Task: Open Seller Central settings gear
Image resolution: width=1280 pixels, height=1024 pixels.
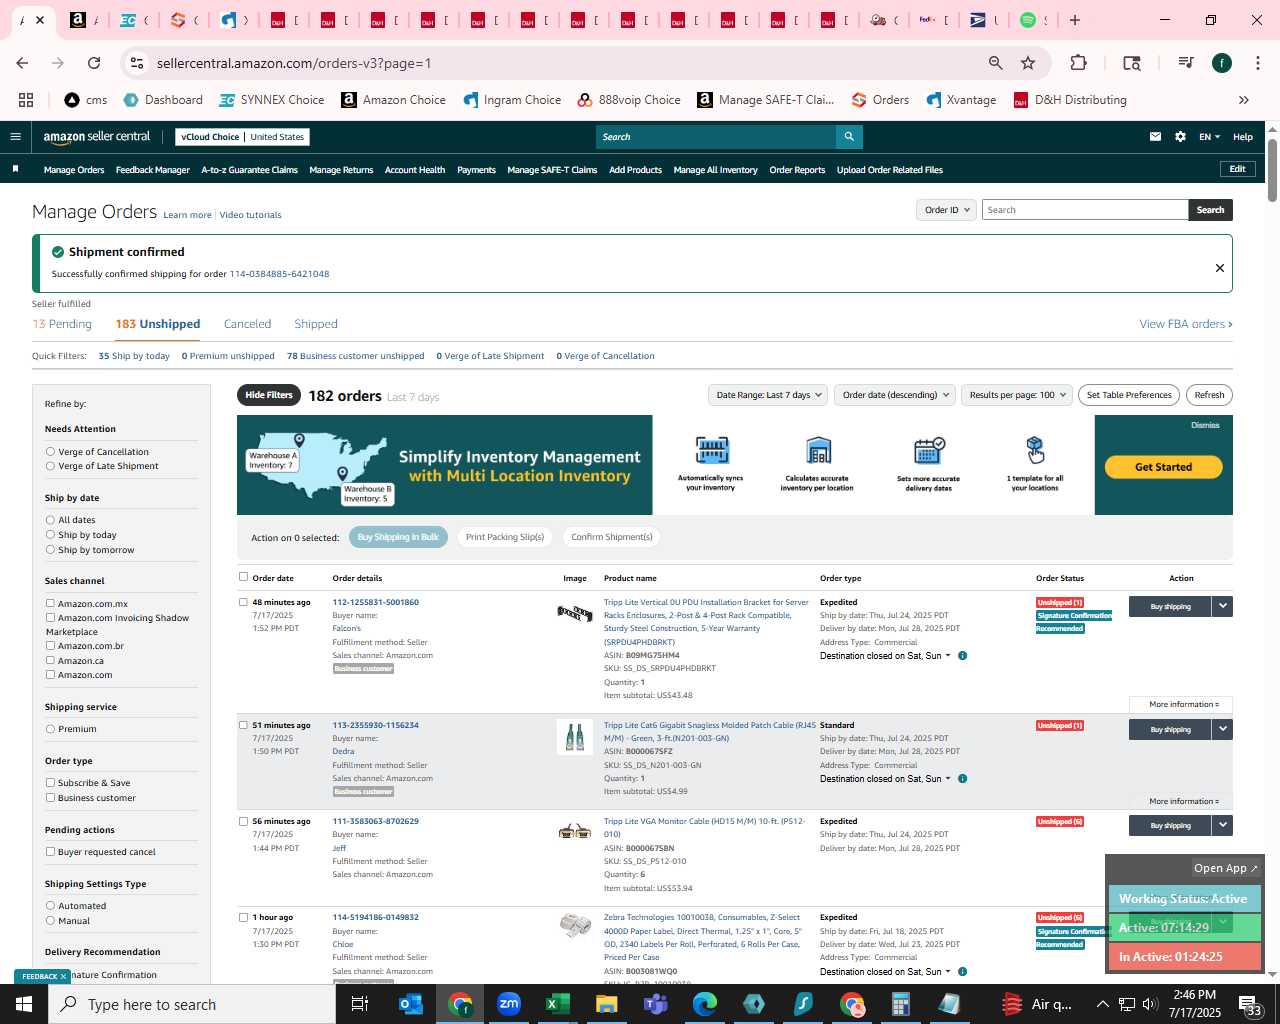Action: (x=1180, y=137)
